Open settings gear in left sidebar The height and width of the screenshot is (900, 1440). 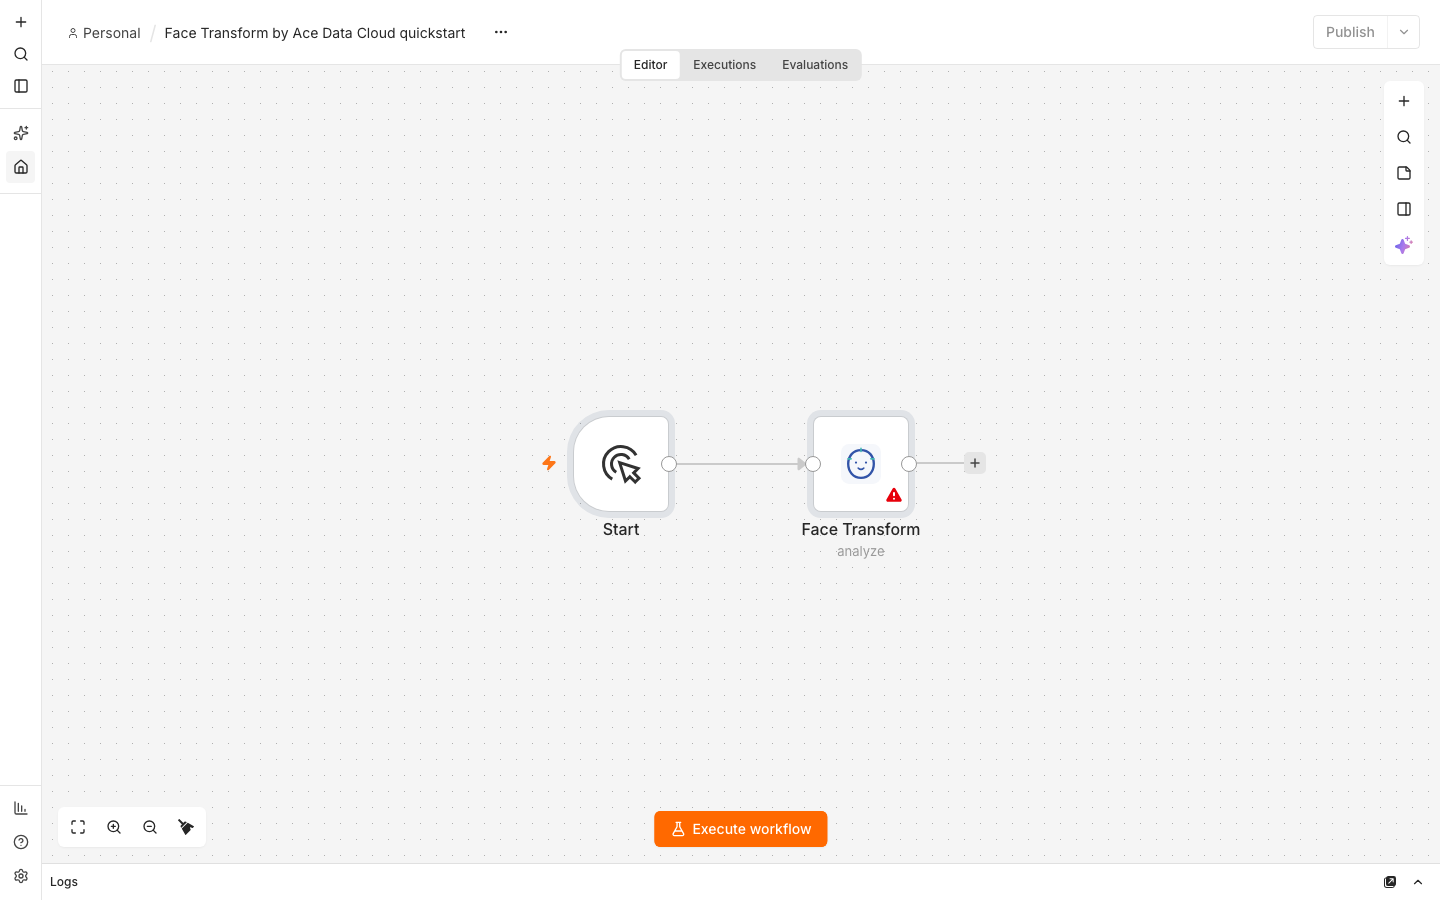(21, 876)
